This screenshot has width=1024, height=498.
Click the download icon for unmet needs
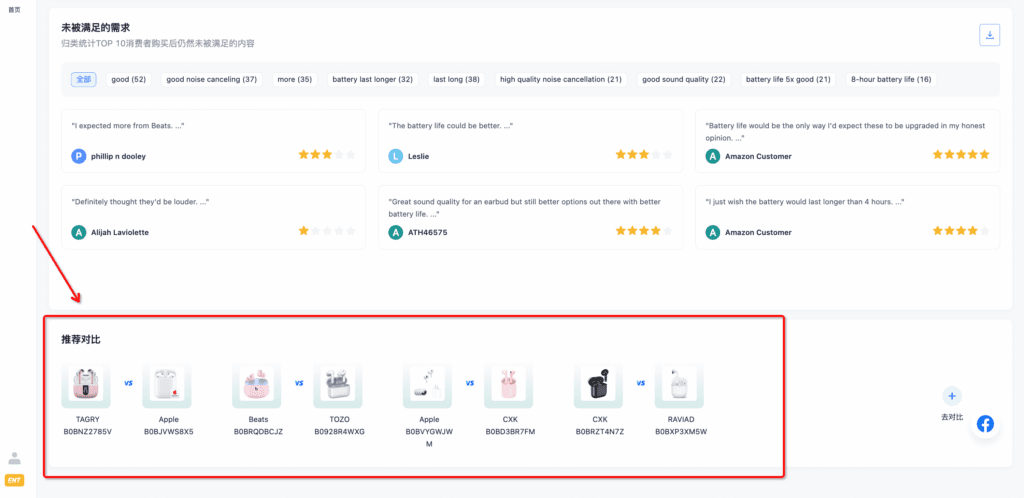pyautogui.click(x=989, y=35)
